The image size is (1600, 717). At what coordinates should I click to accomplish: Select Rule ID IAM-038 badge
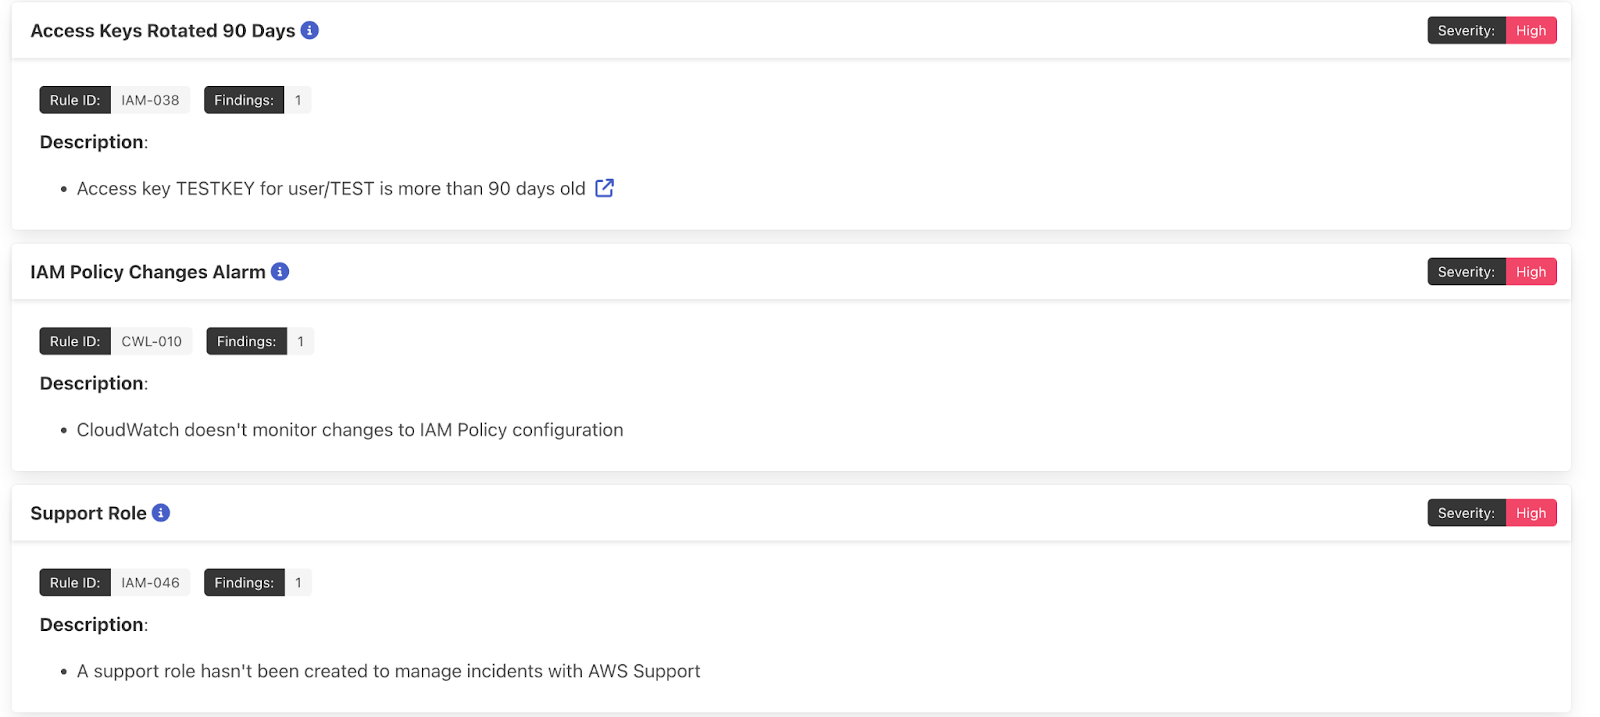(150, 100)
